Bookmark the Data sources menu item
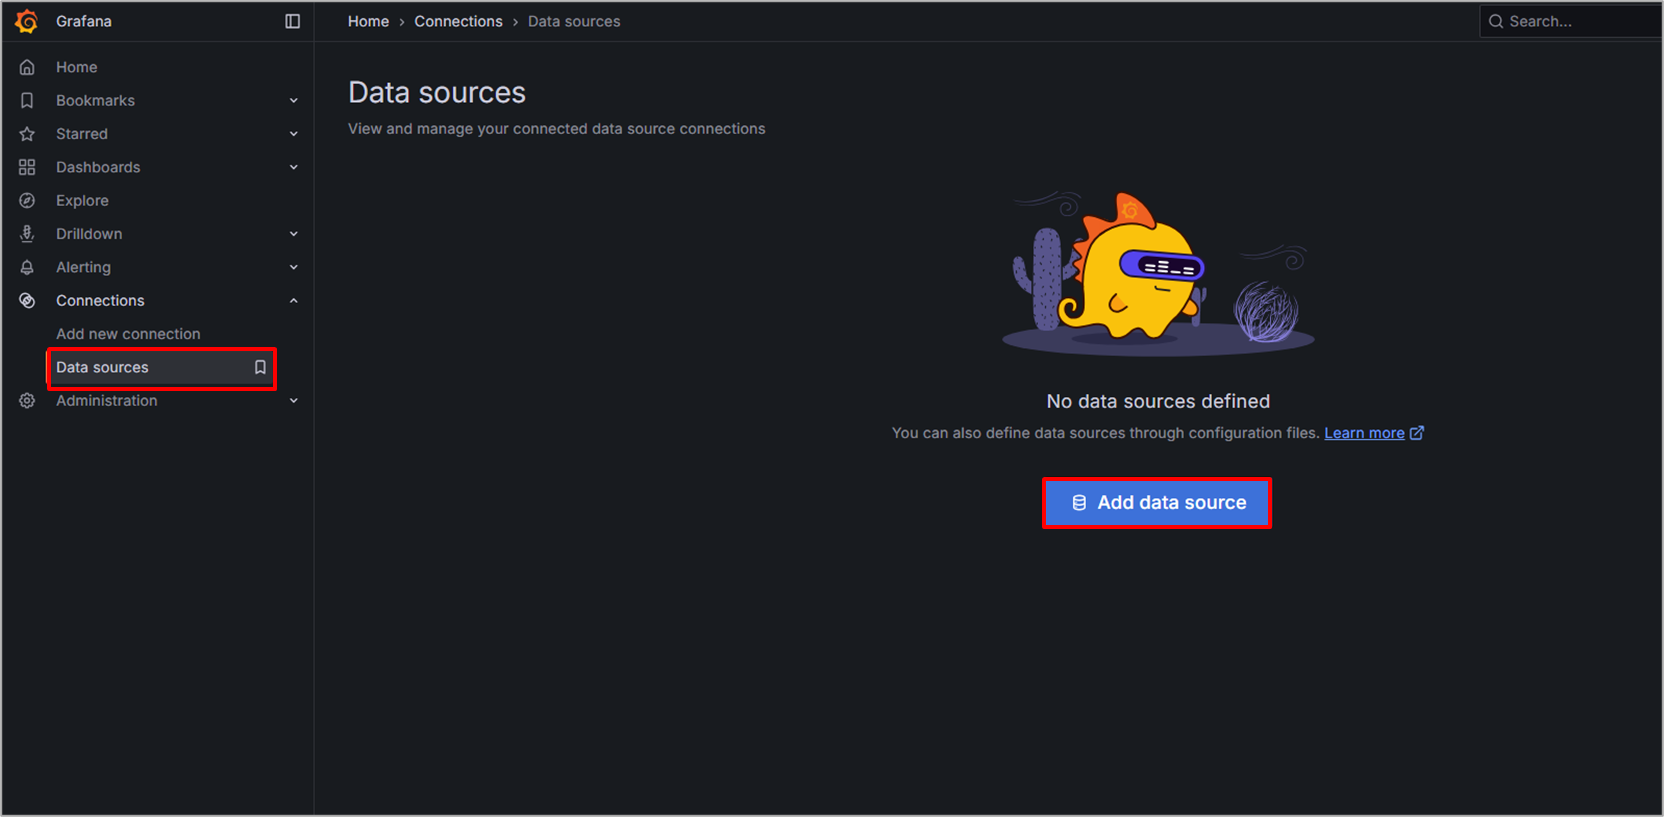The image size is (1664, 817). tap(260, 367)
